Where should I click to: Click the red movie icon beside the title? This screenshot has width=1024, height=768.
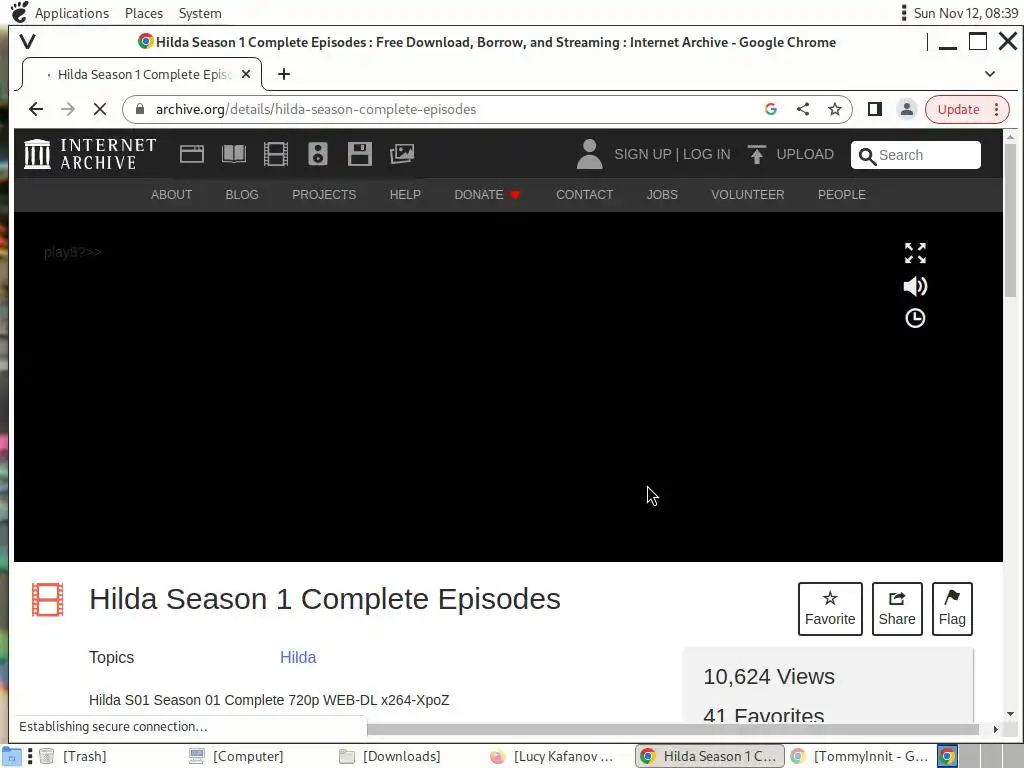tap(48, 600)
